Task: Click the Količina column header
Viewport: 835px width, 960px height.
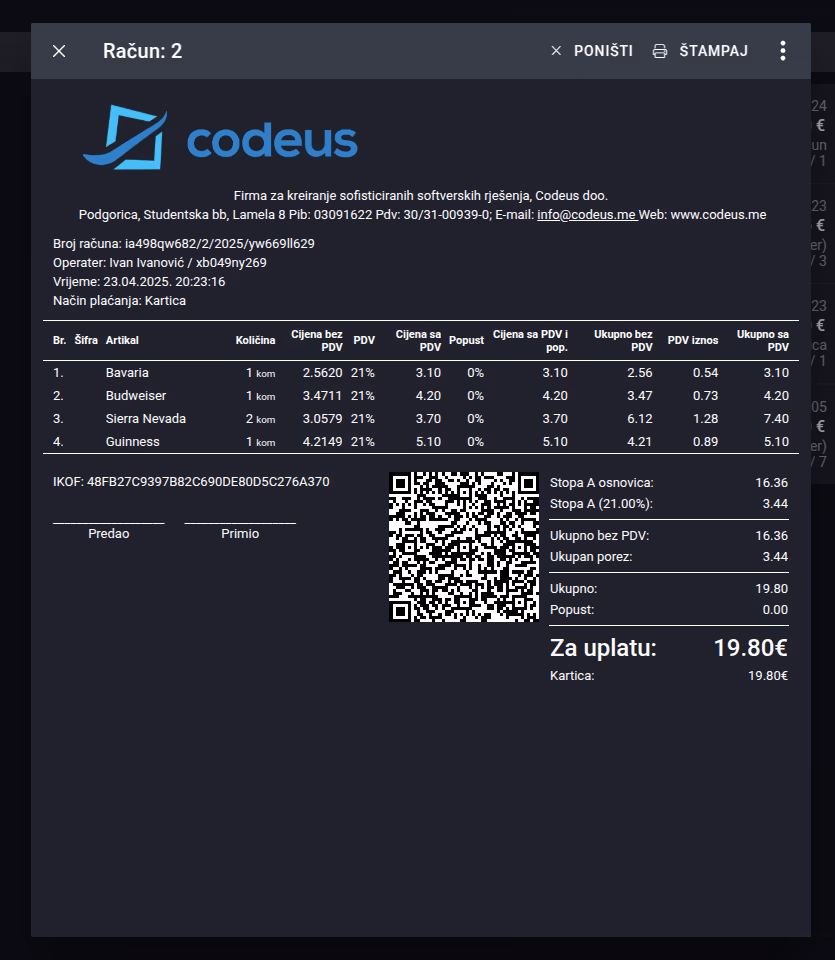Action: tap(255, 340)
